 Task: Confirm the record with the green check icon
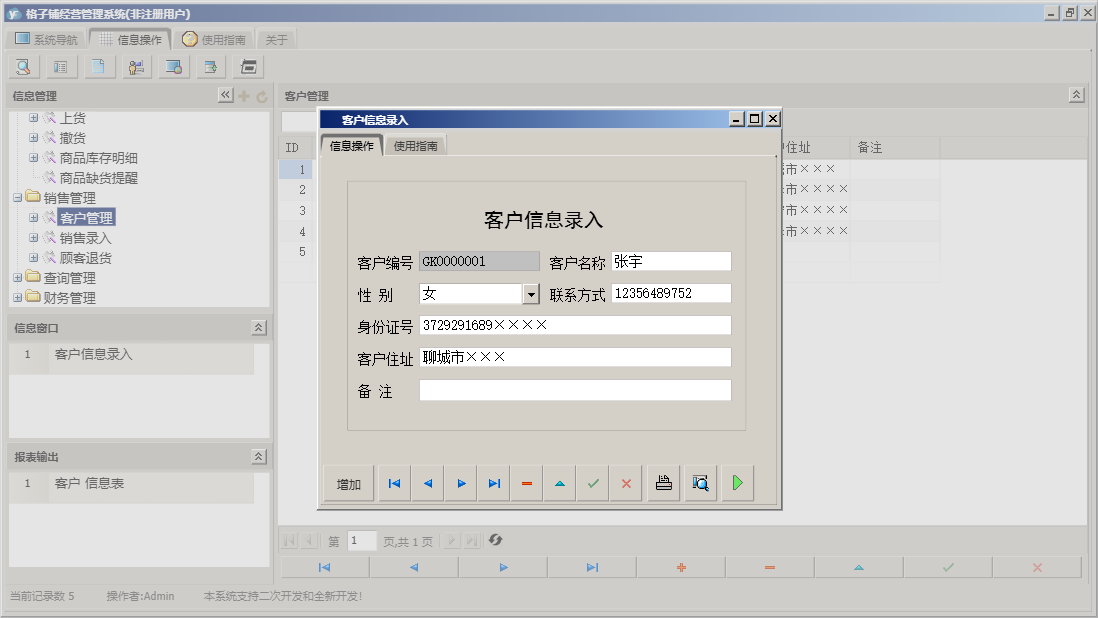[x=592, y=483]
